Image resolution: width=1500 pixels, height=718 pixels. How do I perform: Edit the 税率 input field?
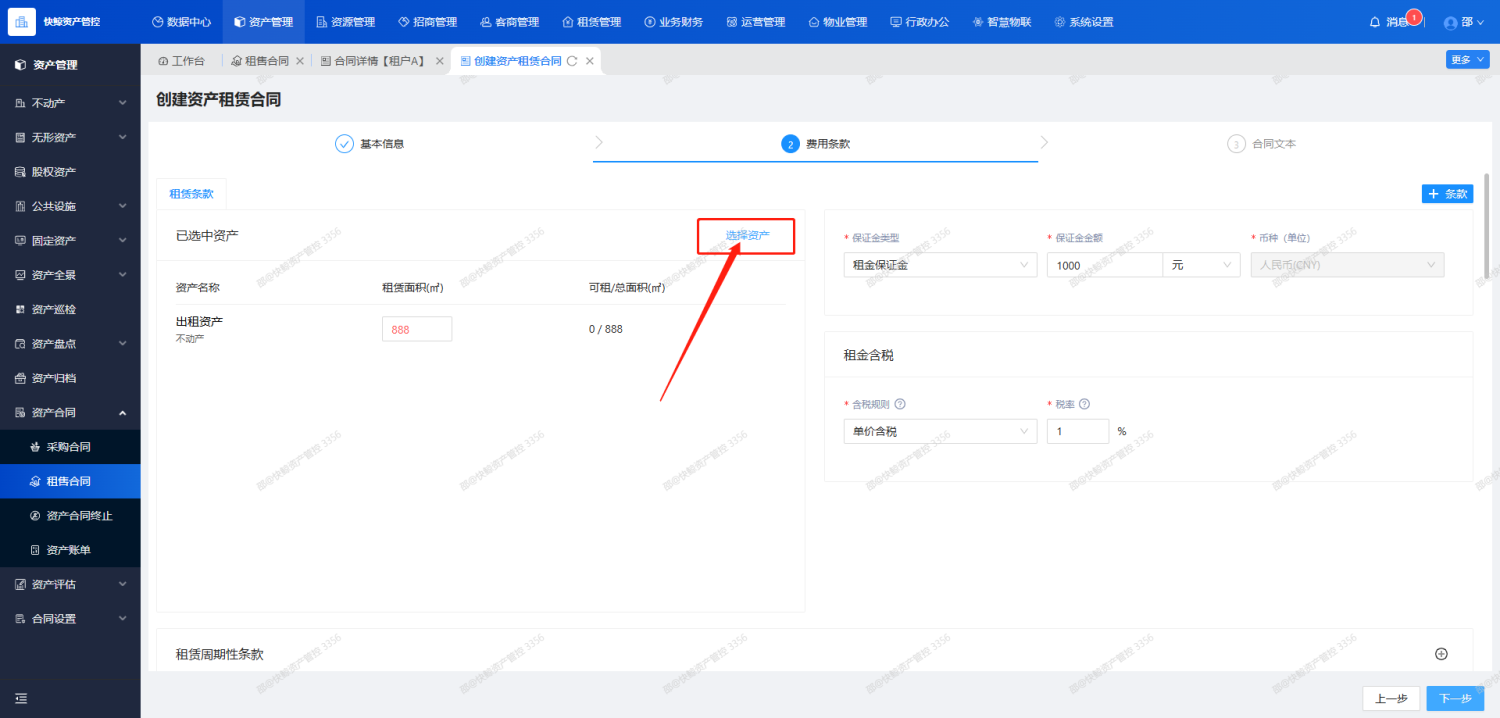(1078, 431)
